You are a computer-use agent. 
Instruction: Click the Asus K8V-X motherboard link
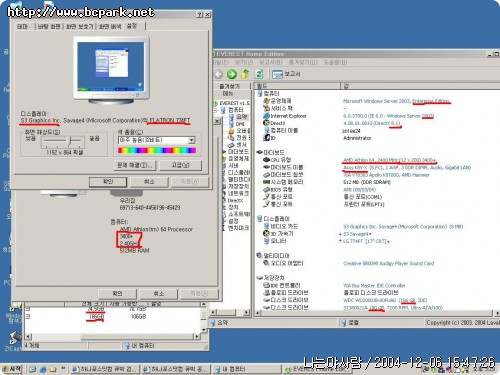[x=407, y=167]
